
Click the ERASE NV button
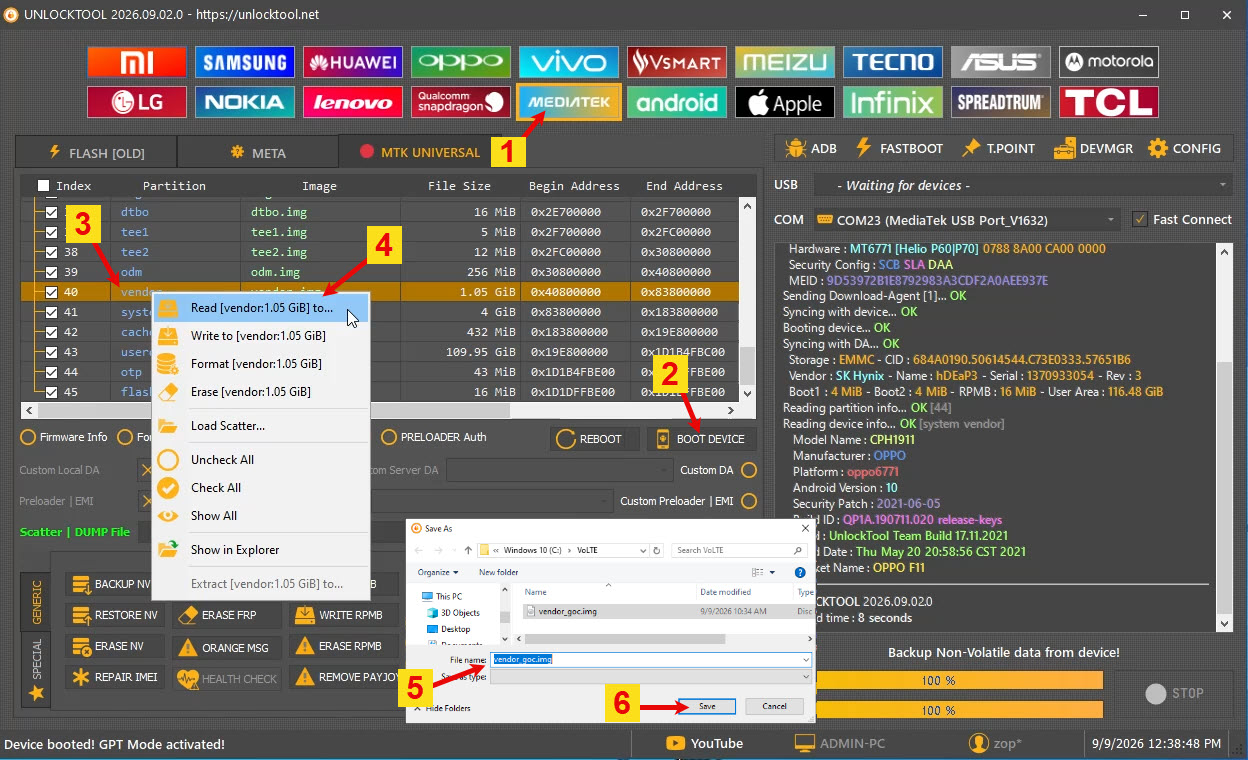click(x=116, y=646)
